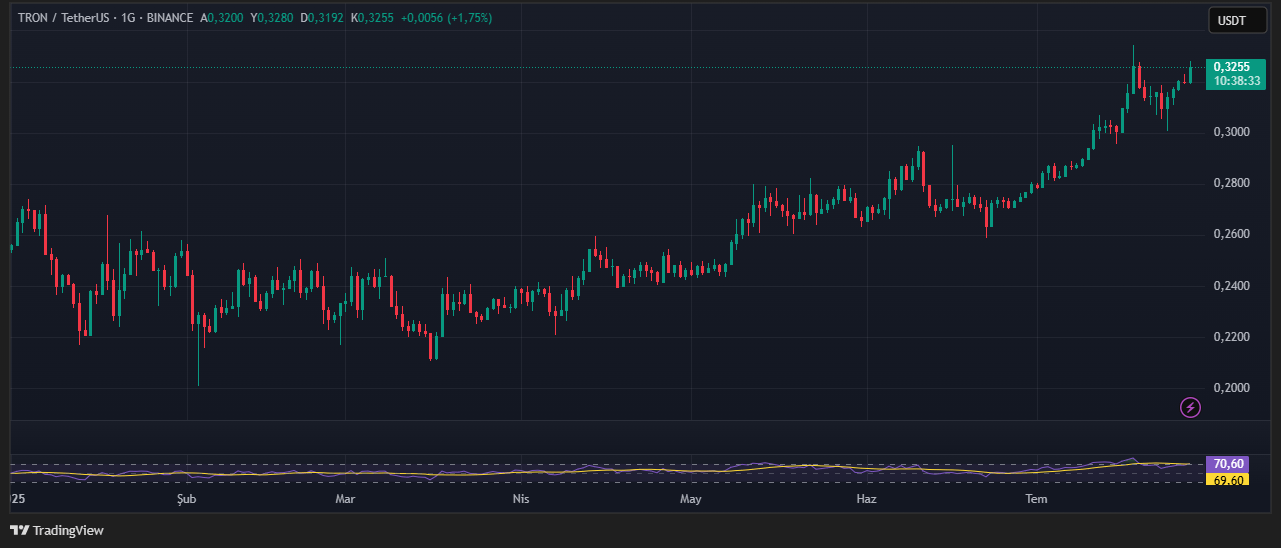This screenshot has height=548, width=1281.
Task: Click the purple lightning bolt icon
Action: [1190, 407]
